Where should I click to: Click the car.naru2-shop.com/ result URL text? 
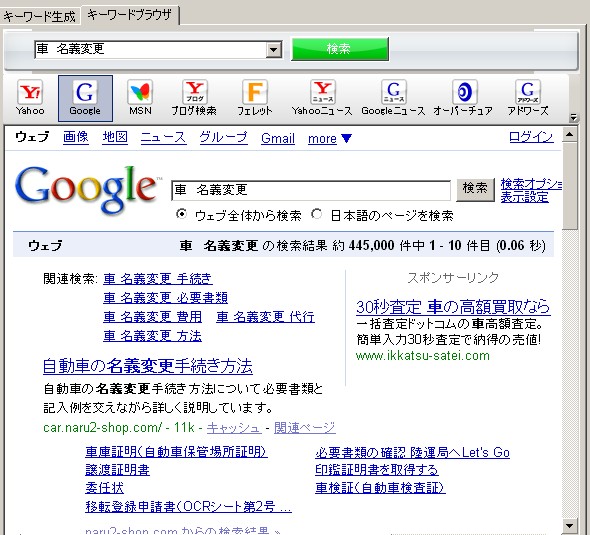coord(102,428)
